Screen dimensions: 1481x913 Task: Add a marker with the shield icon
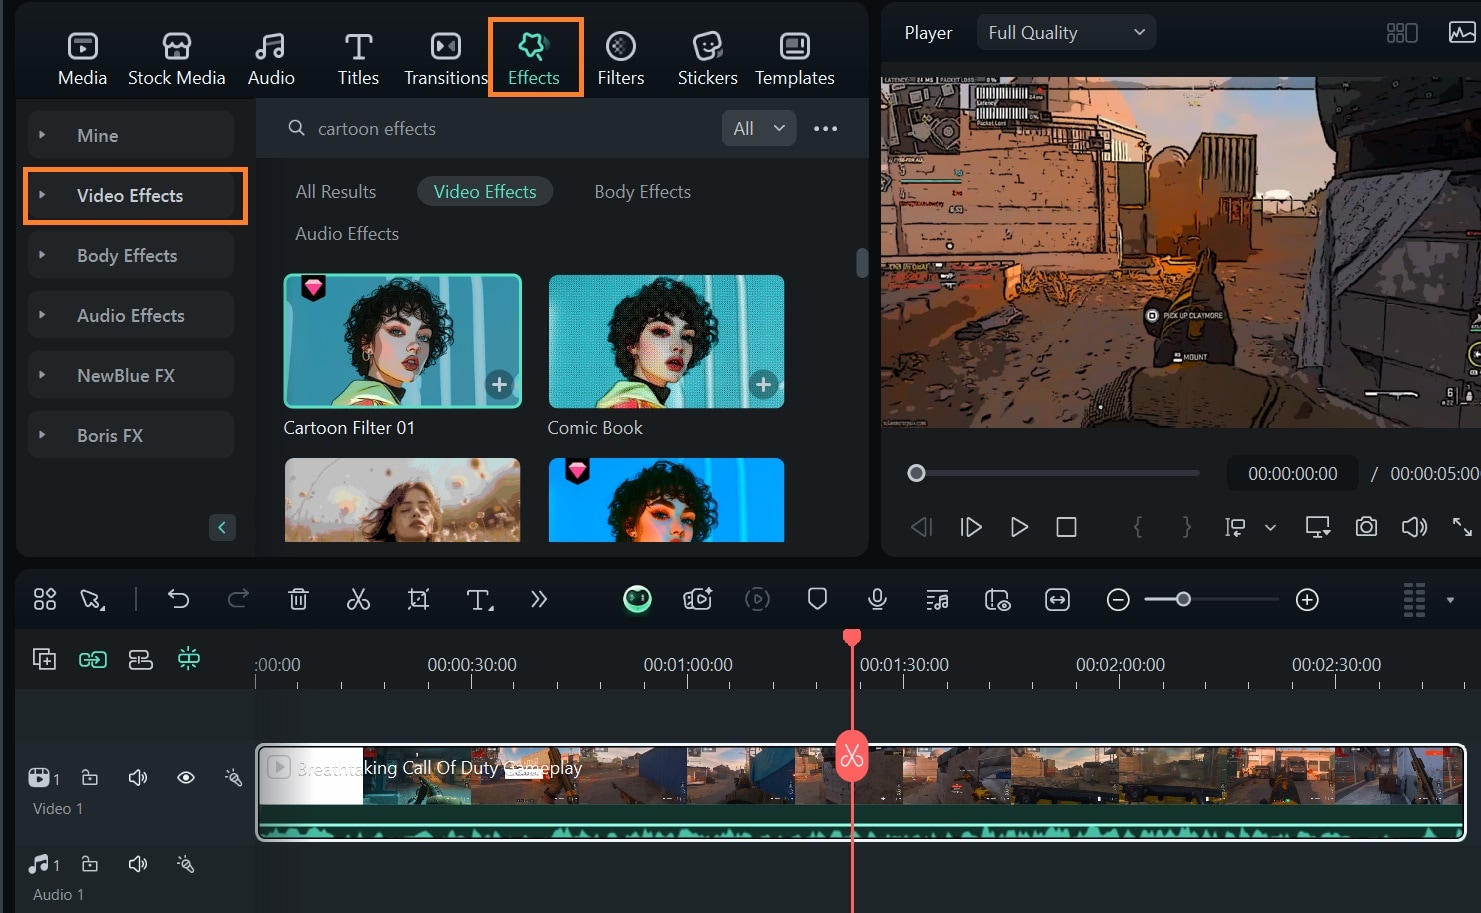coord(817,599)
